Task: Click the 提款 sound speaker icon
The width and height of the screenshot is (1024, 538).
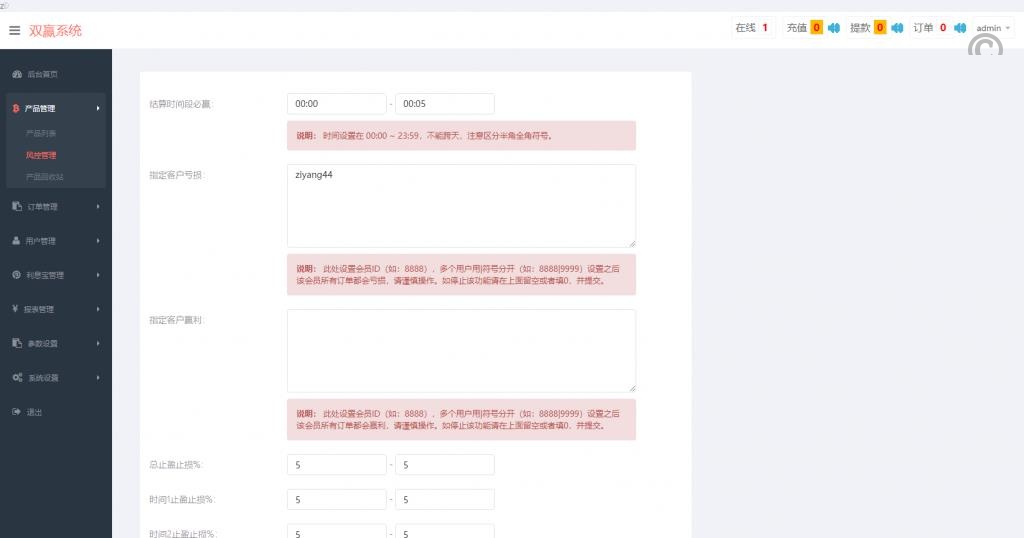Action: [x=897, y=28]
